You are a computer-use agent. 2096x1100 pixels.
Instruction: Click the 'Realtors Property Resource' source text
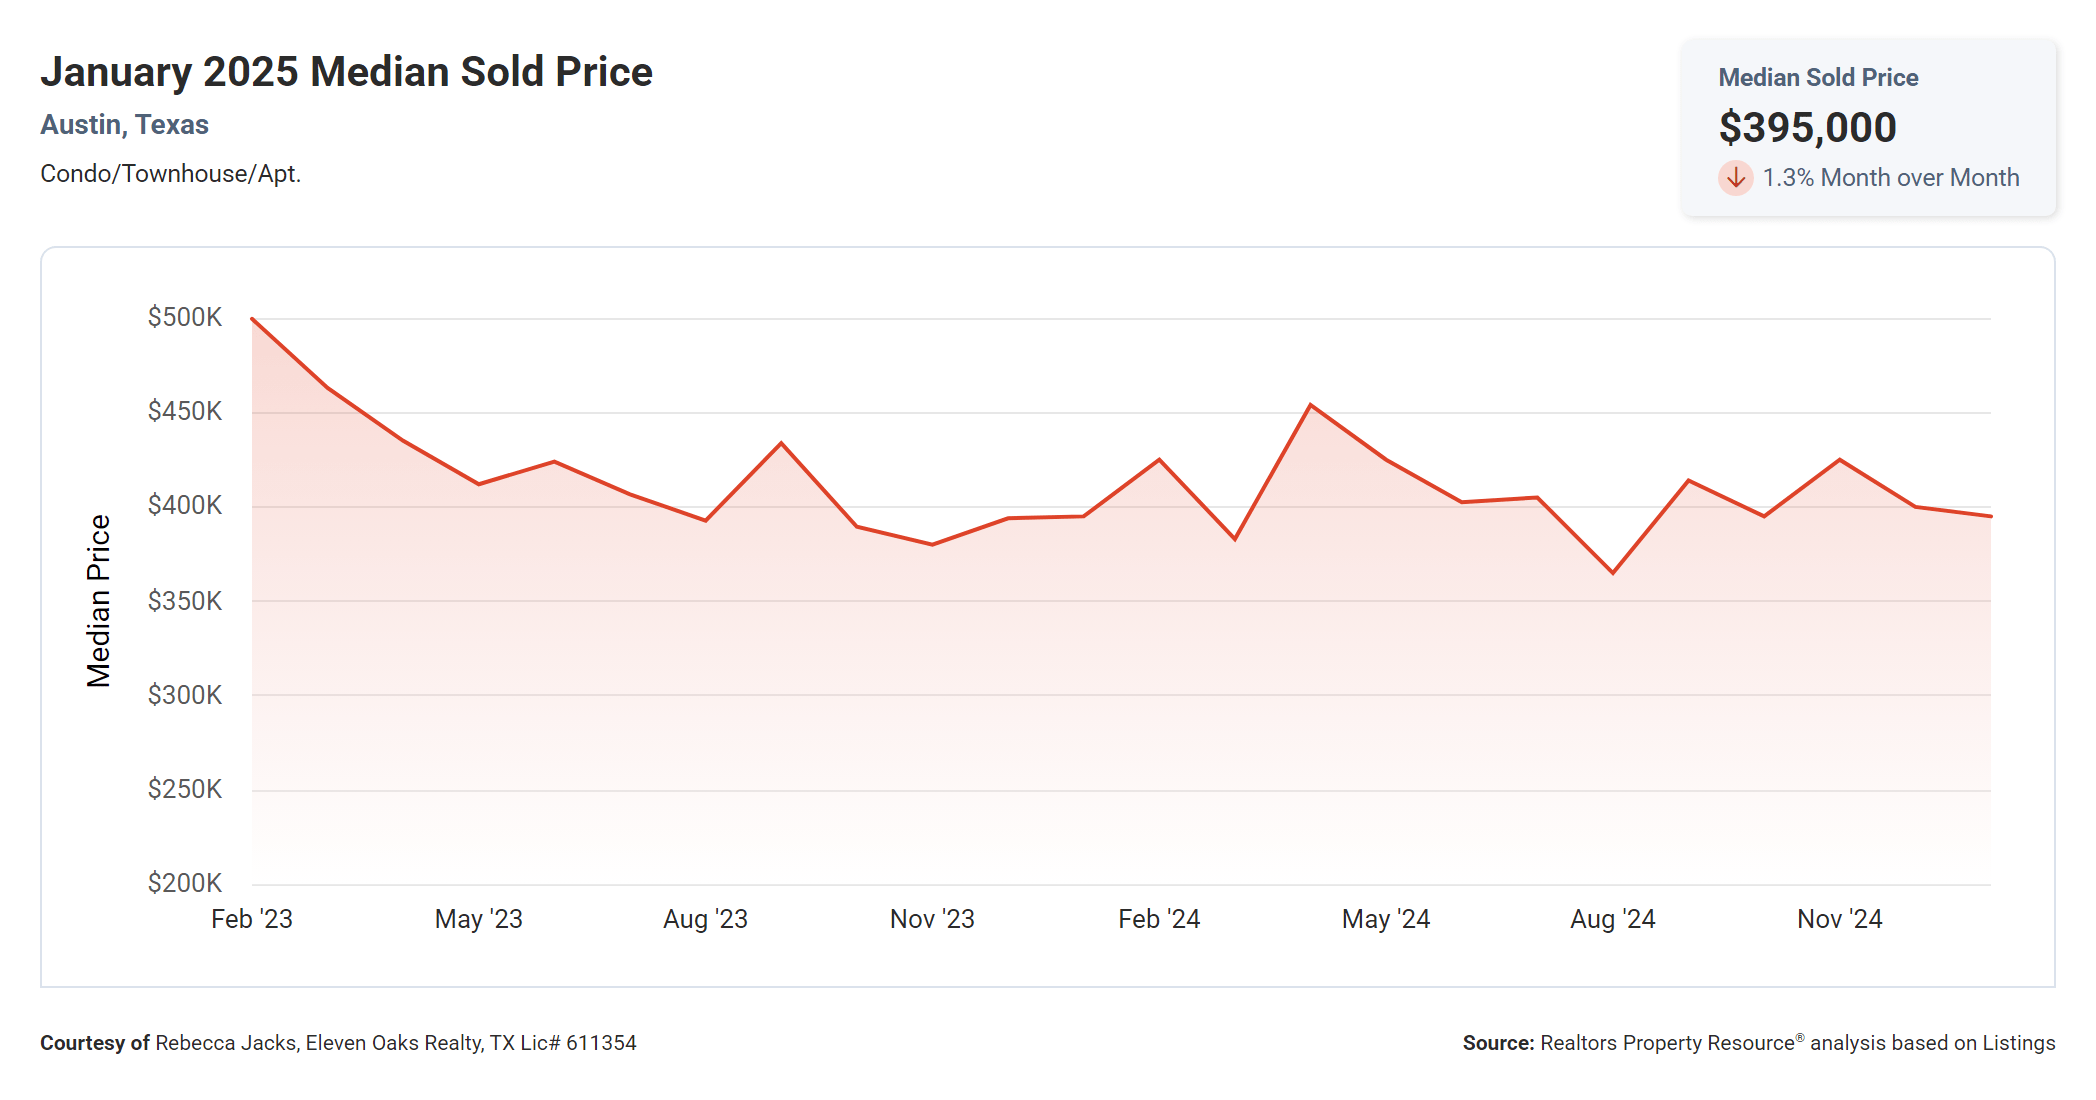1667,1043
